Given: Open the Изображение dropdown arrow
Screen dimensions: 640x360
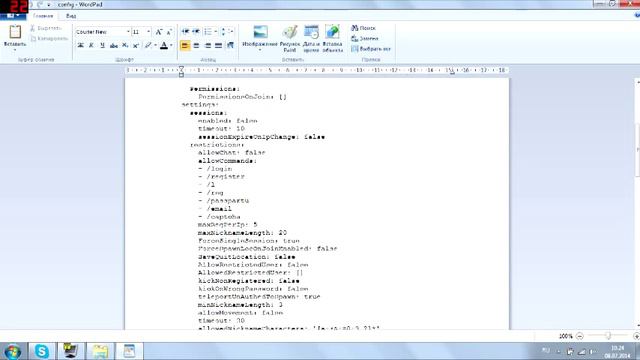Looking at the screenshot, I should pos(260,50).
